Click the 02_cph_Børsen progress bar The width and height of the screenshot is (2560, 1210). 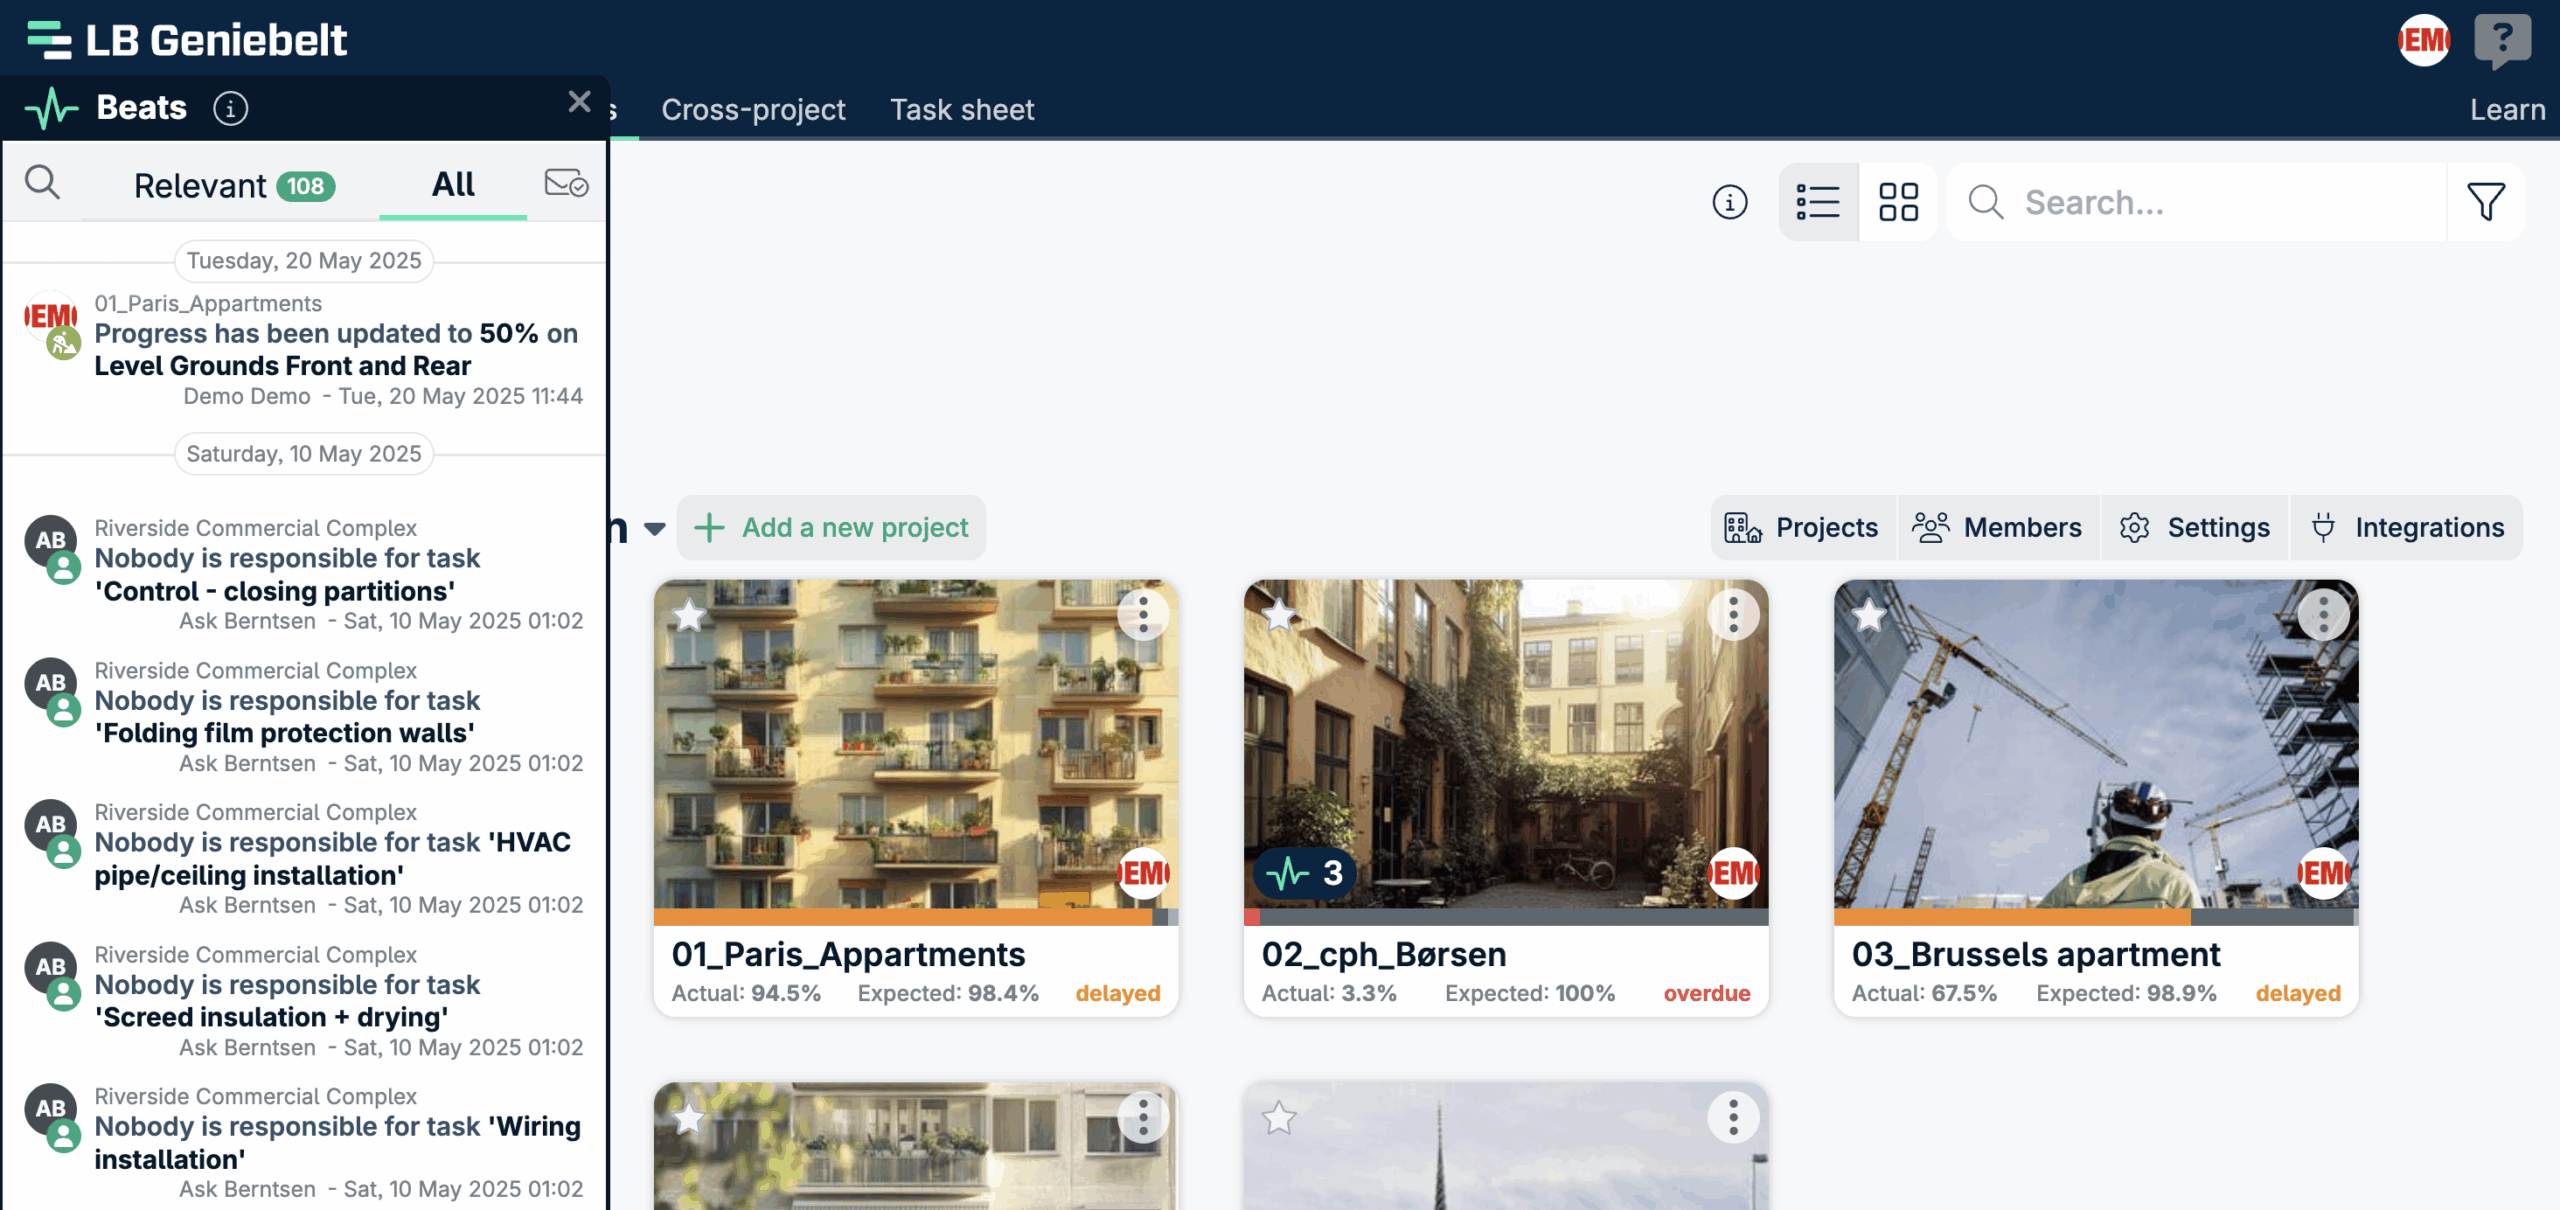pos(1506,917)
